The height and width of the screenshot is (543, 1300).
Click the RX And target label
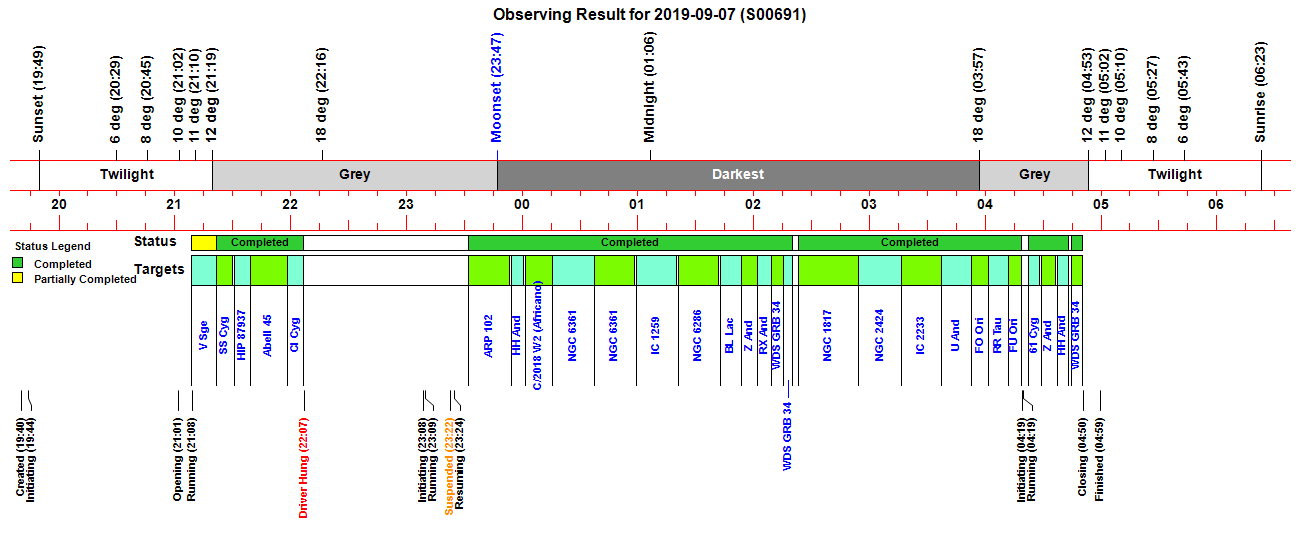[764, 336]
